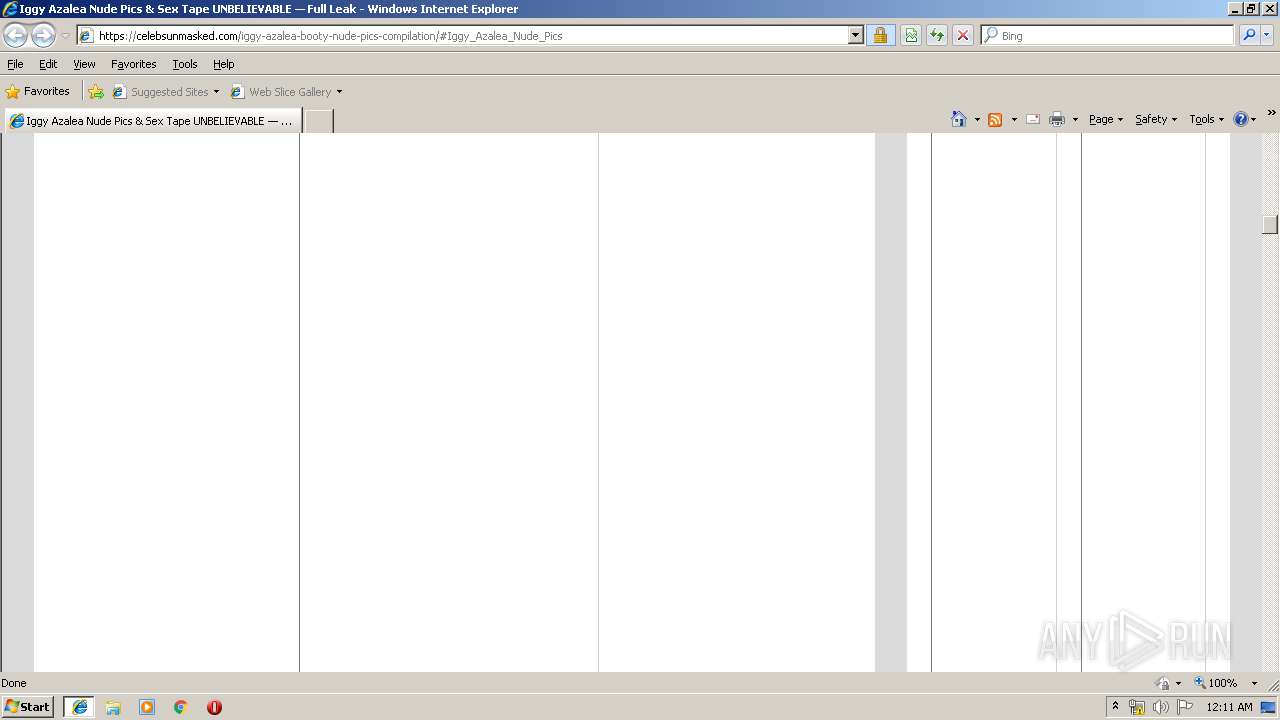Expand the Print options dropdown arrow

pos(1076,120)
